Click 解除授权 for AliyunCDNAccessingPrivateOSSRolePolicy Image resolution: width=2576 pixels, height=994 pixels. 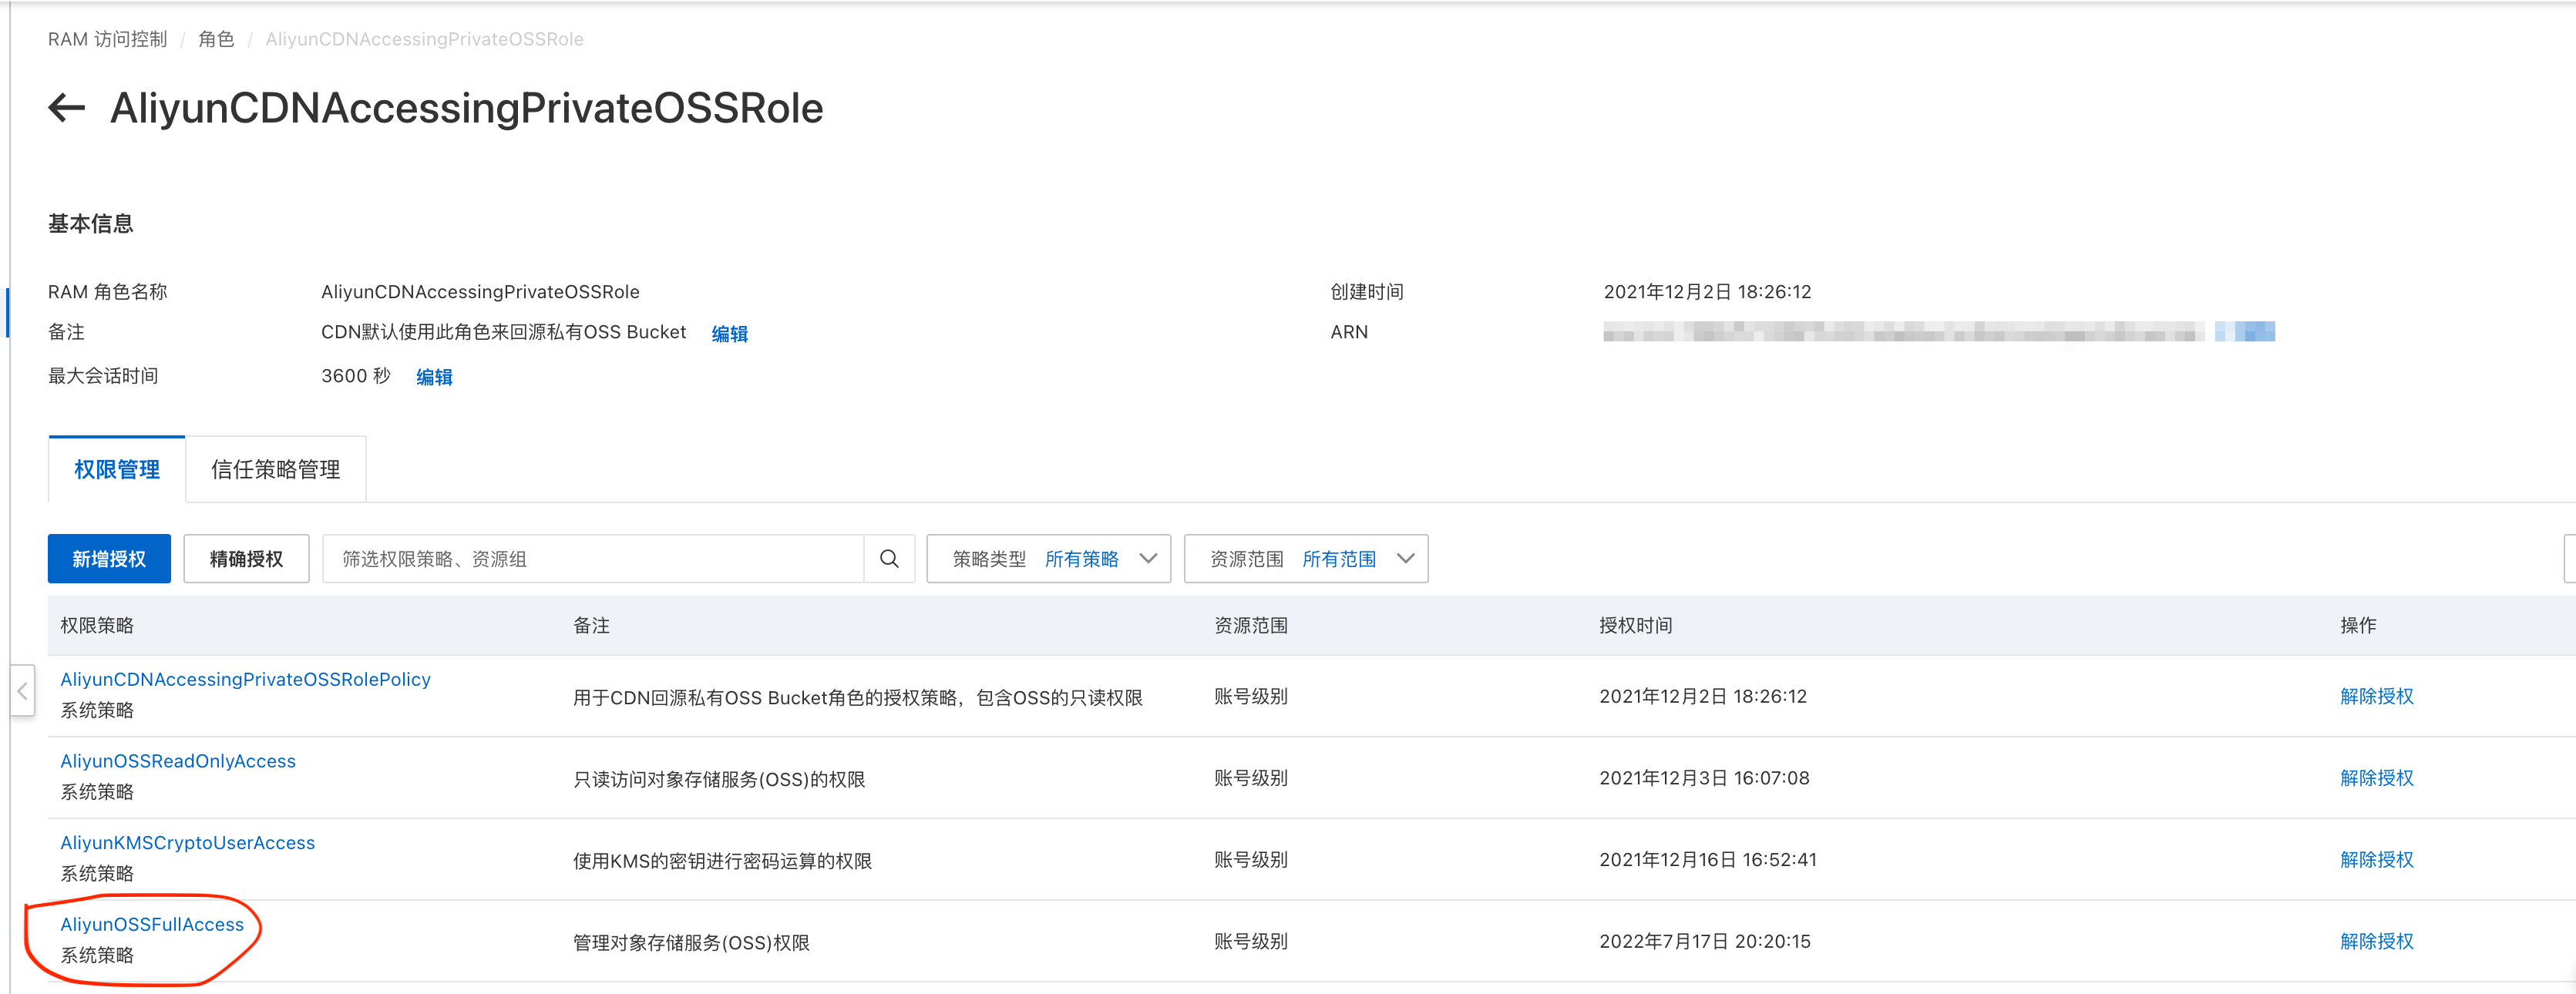2377,697
